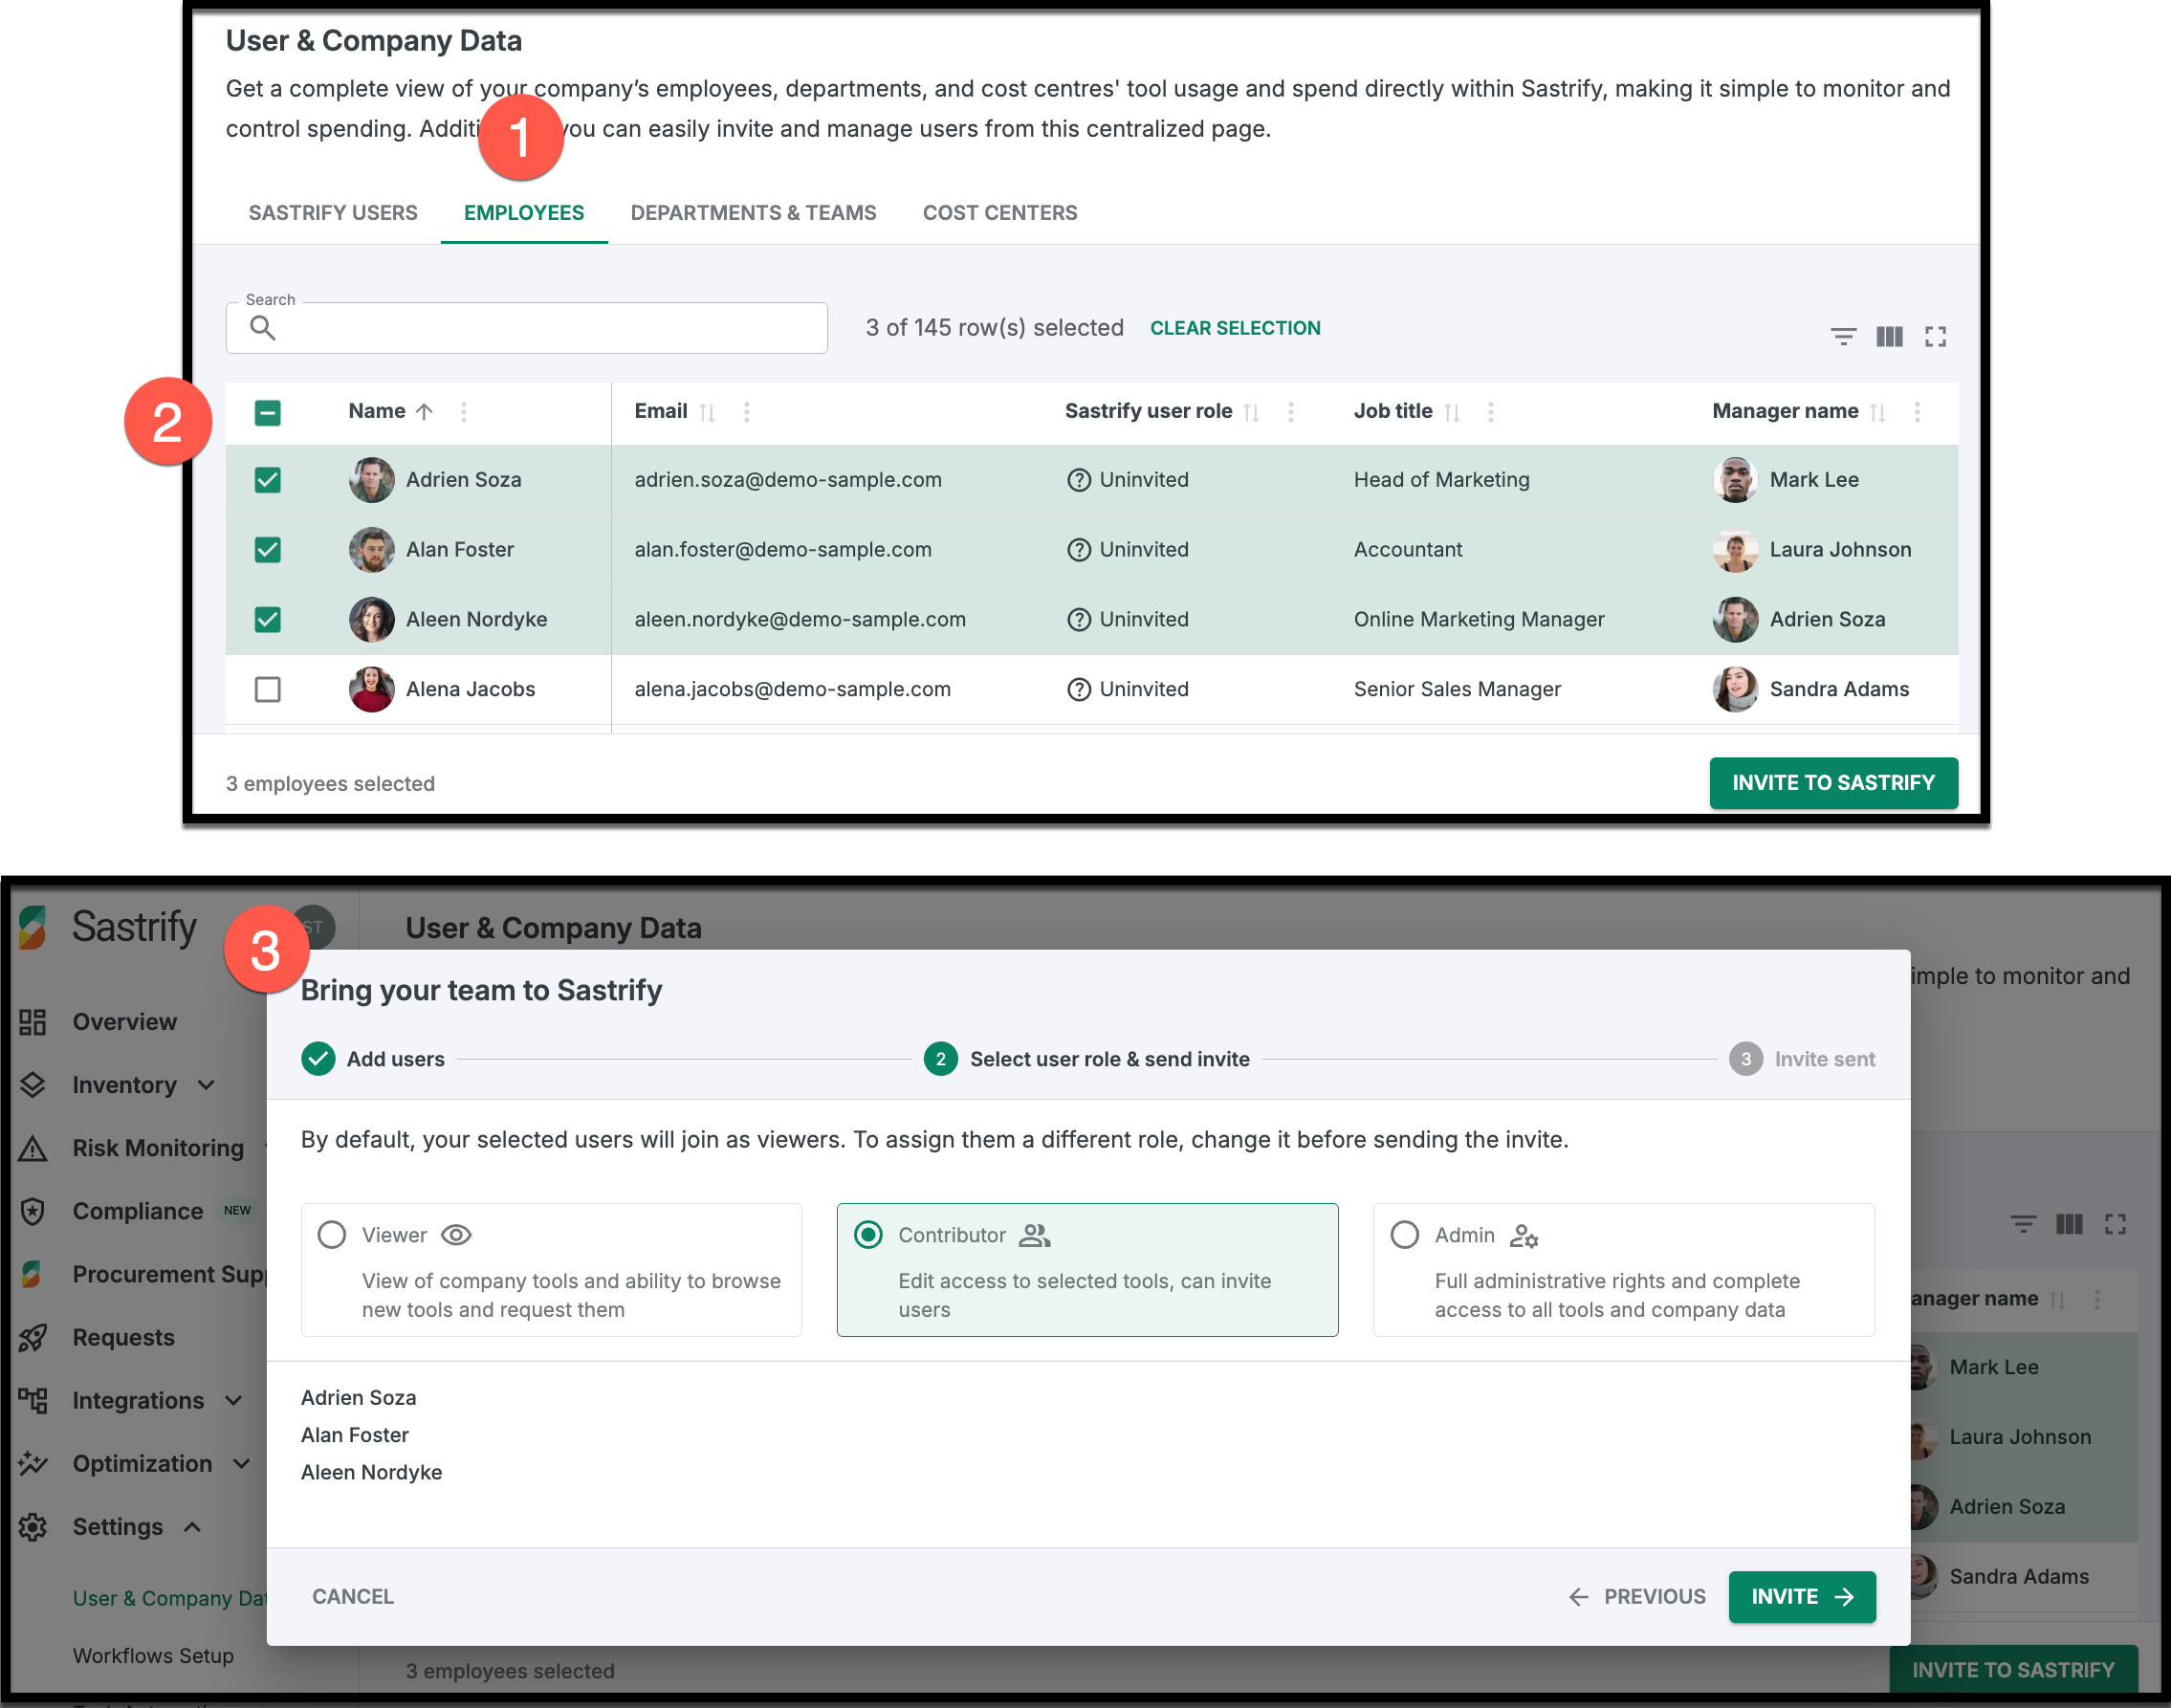Open Job title column options menu
The image size is (2171, 1708).
pyautogui.click(x=1490, y=412)
